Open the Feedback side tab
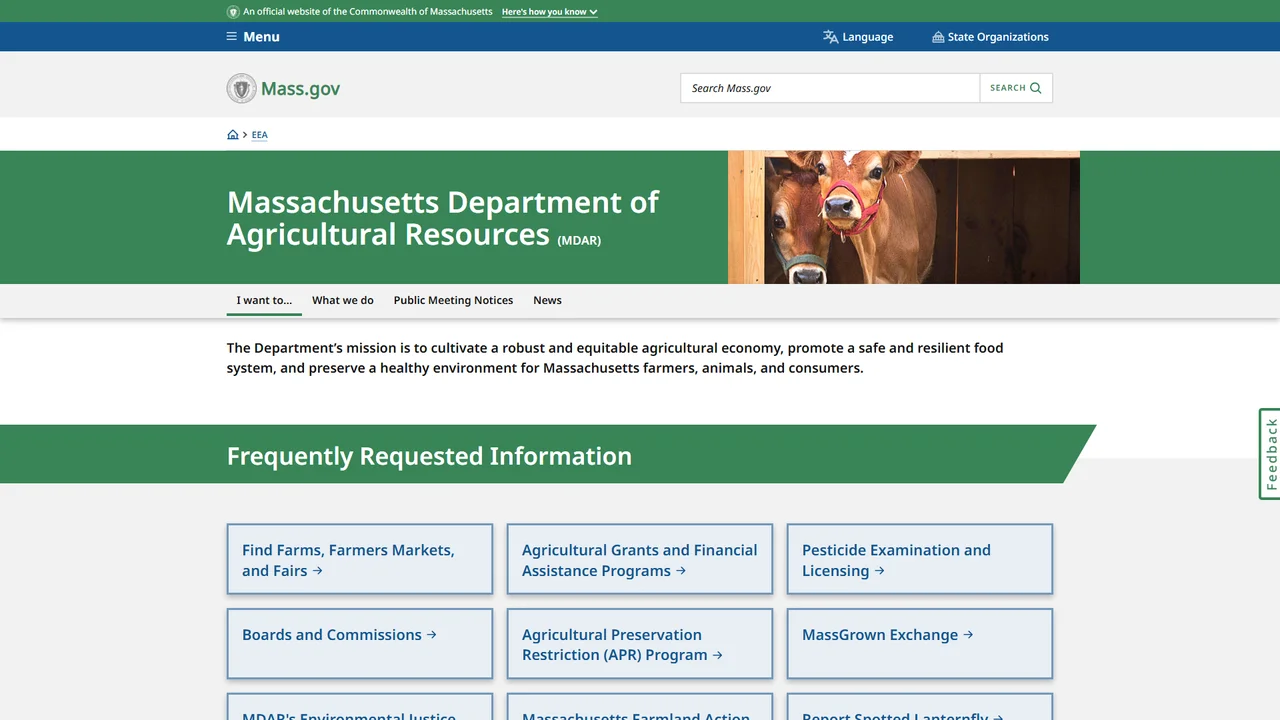 1270,454
